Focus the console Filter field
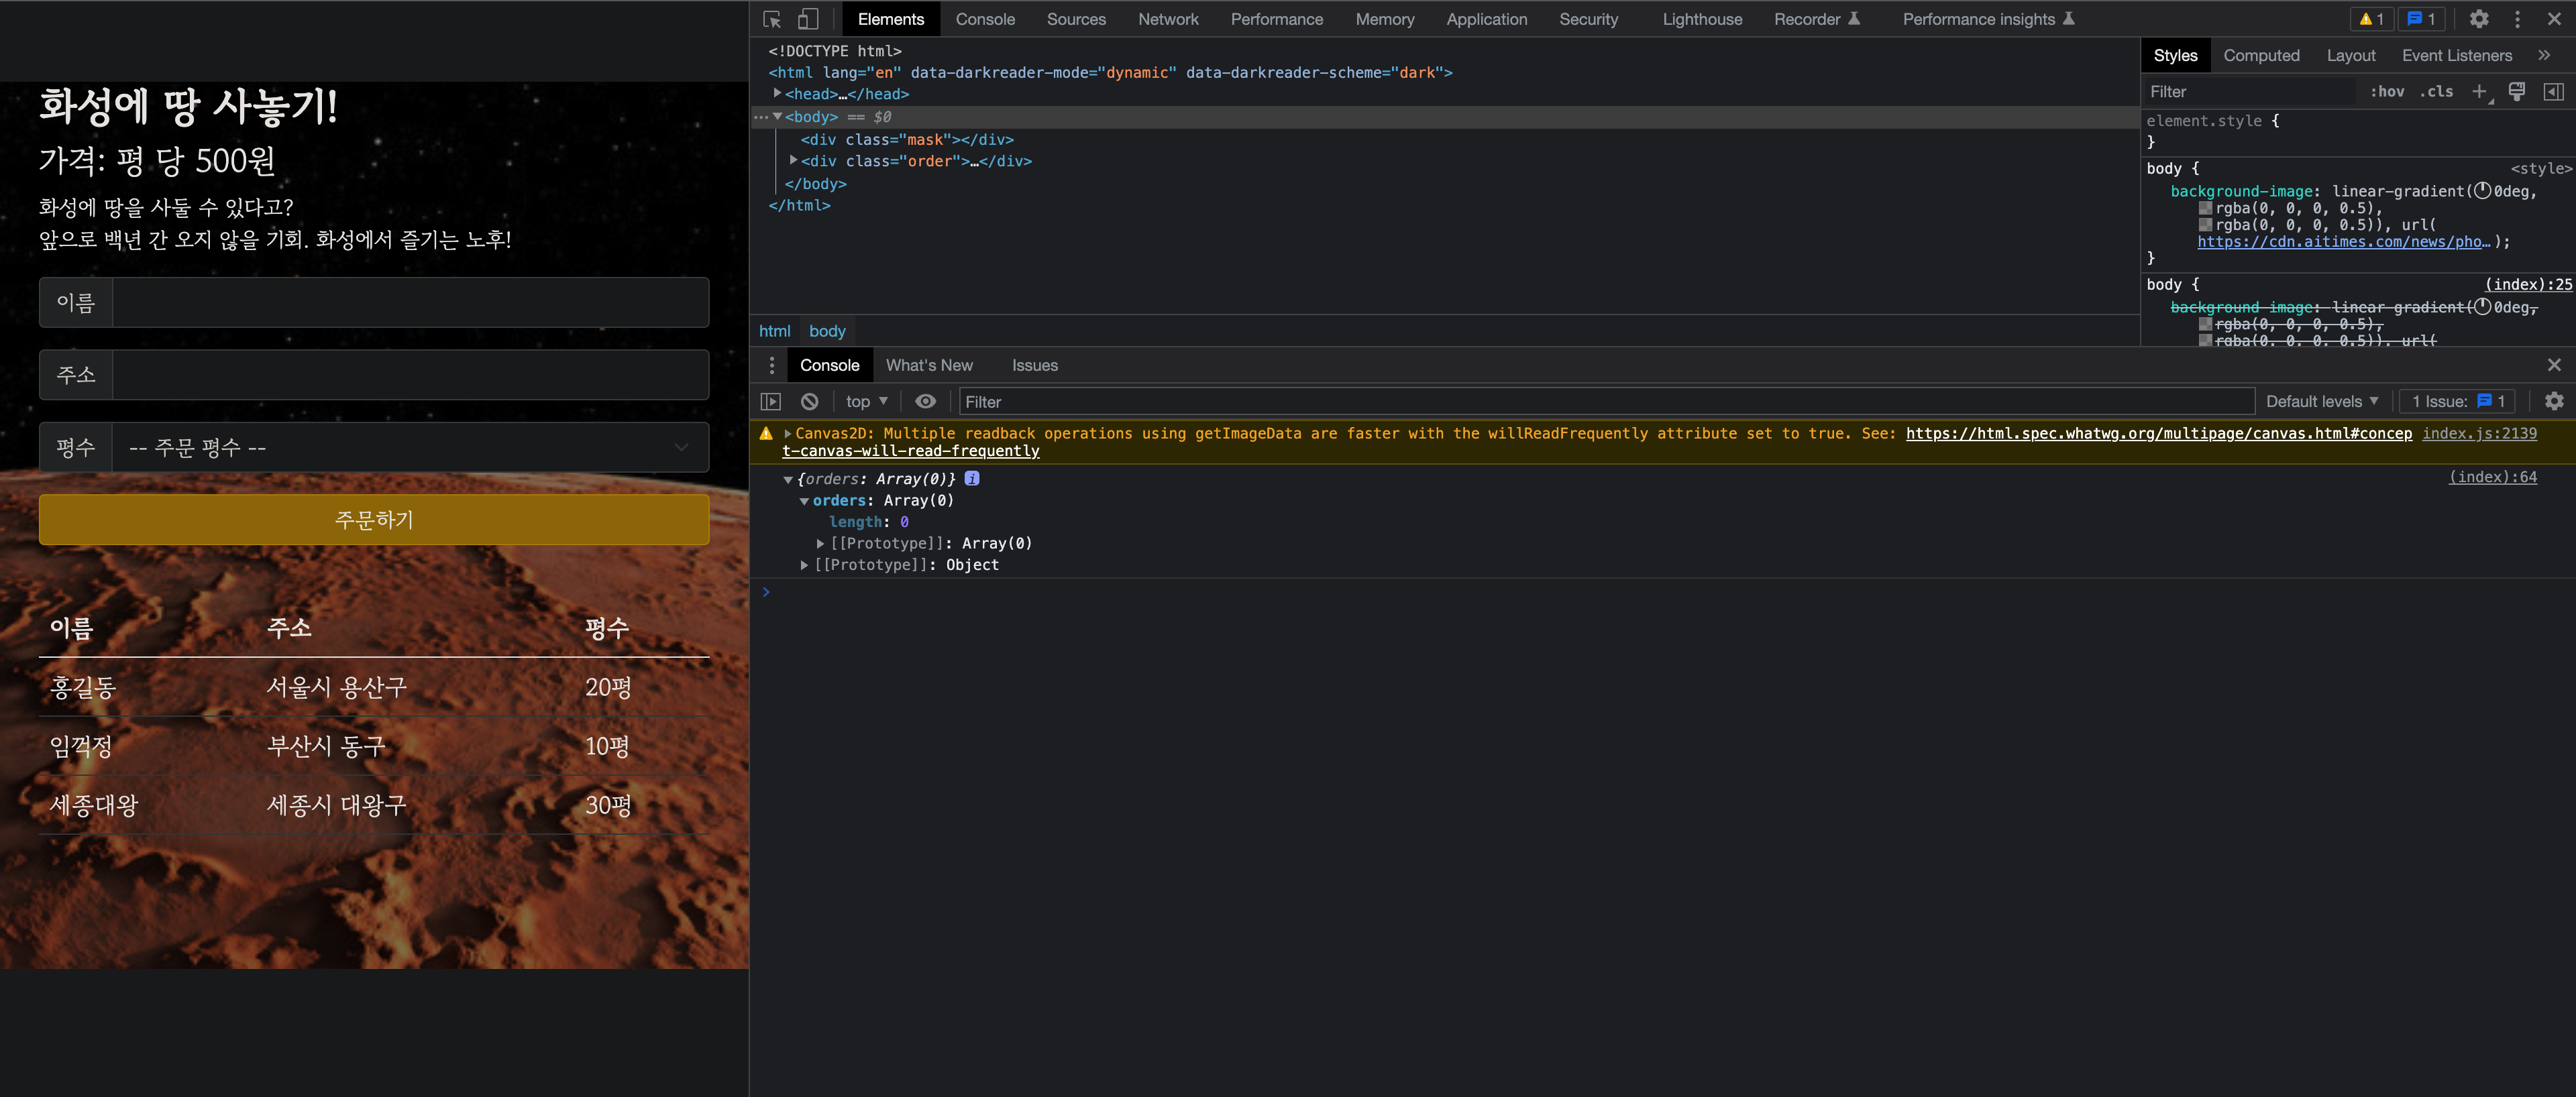Viewport: 2576px width, 1097px height. point(1607,402)
